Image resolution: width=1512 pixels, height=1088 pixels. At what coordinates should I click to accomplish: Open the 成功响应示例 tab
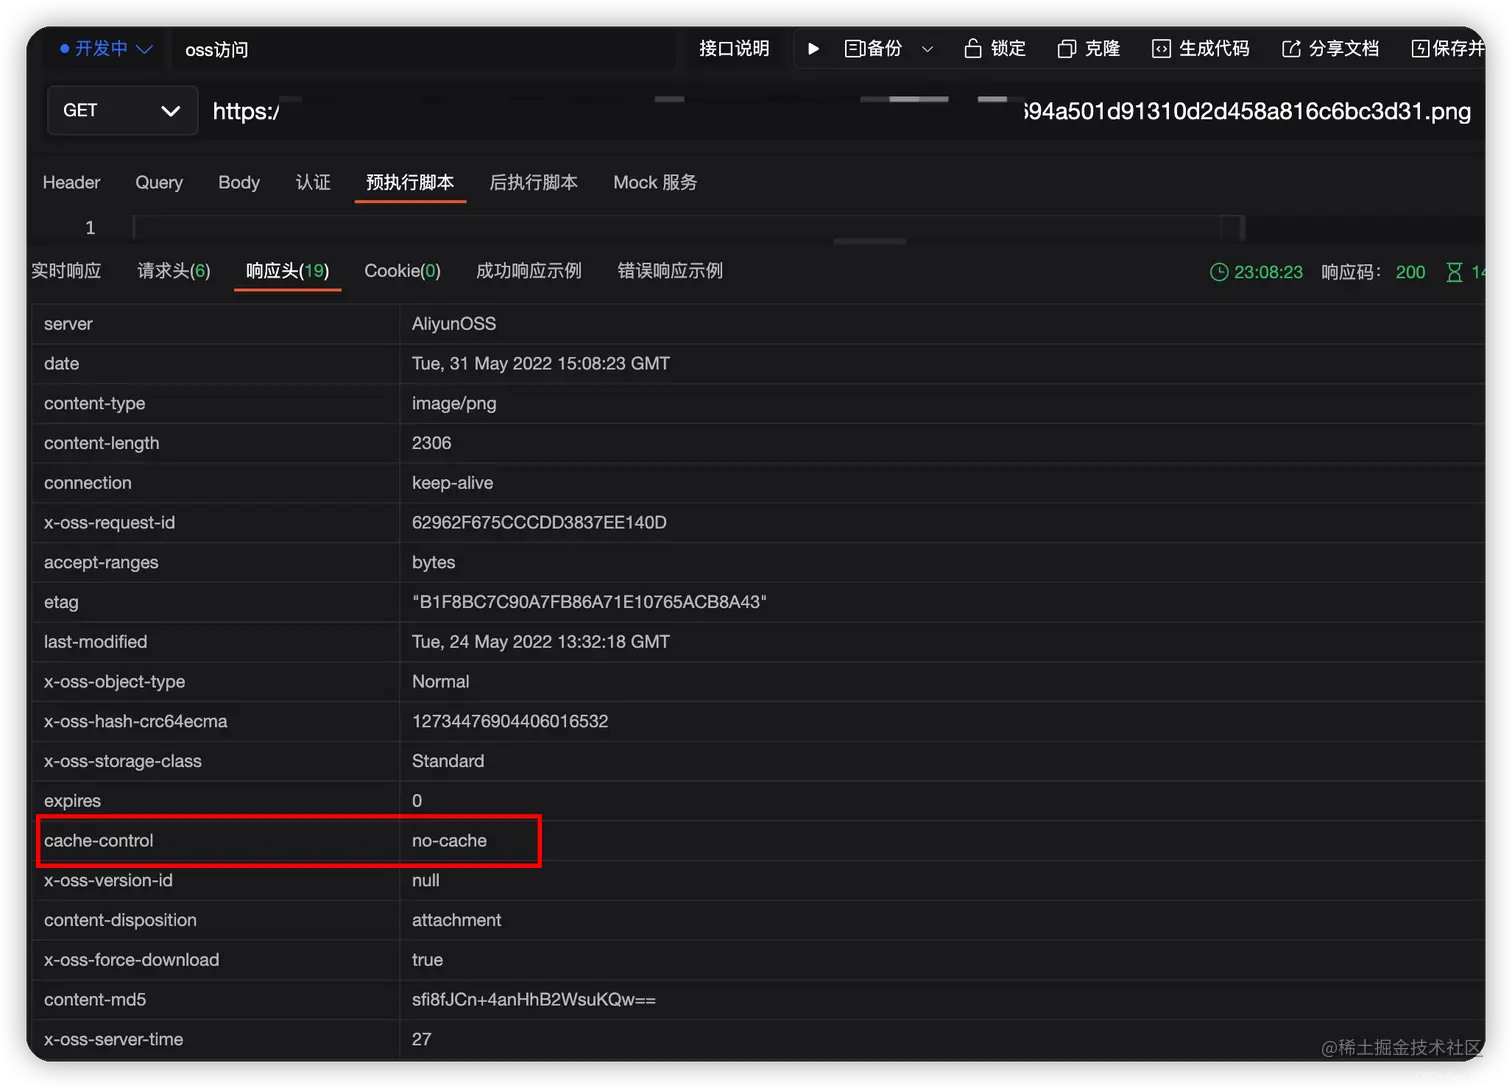pos(529,271)
